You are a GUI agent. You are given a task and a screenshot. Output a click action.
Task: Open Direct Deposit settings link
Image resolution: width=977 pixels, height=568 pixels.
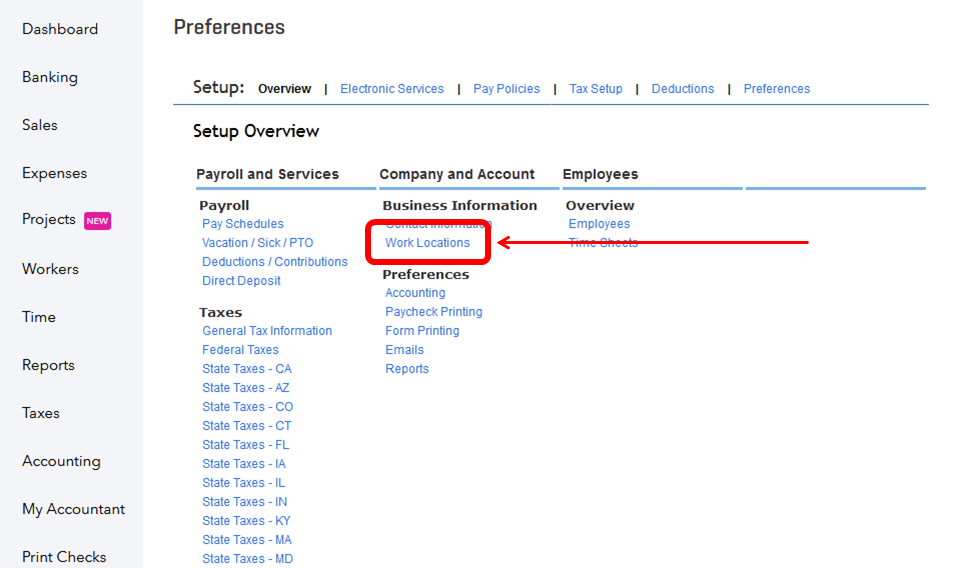click(x=241, y=281)
